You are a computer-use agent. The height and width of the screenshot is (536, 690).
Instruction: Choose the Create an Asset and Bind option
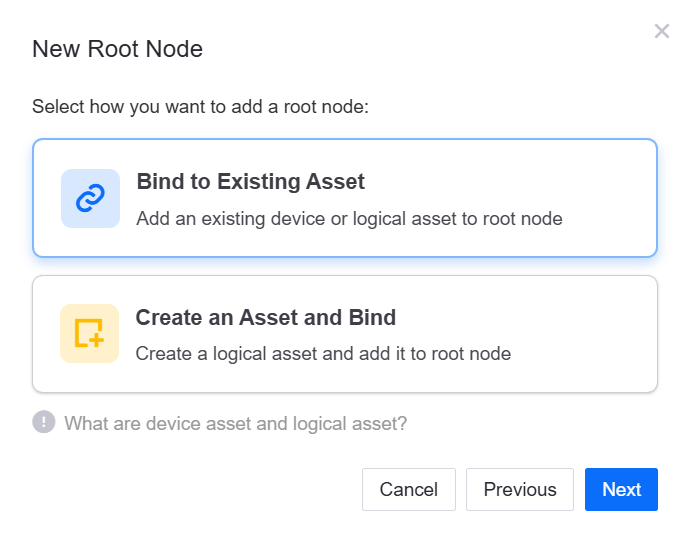pos(344,334)
